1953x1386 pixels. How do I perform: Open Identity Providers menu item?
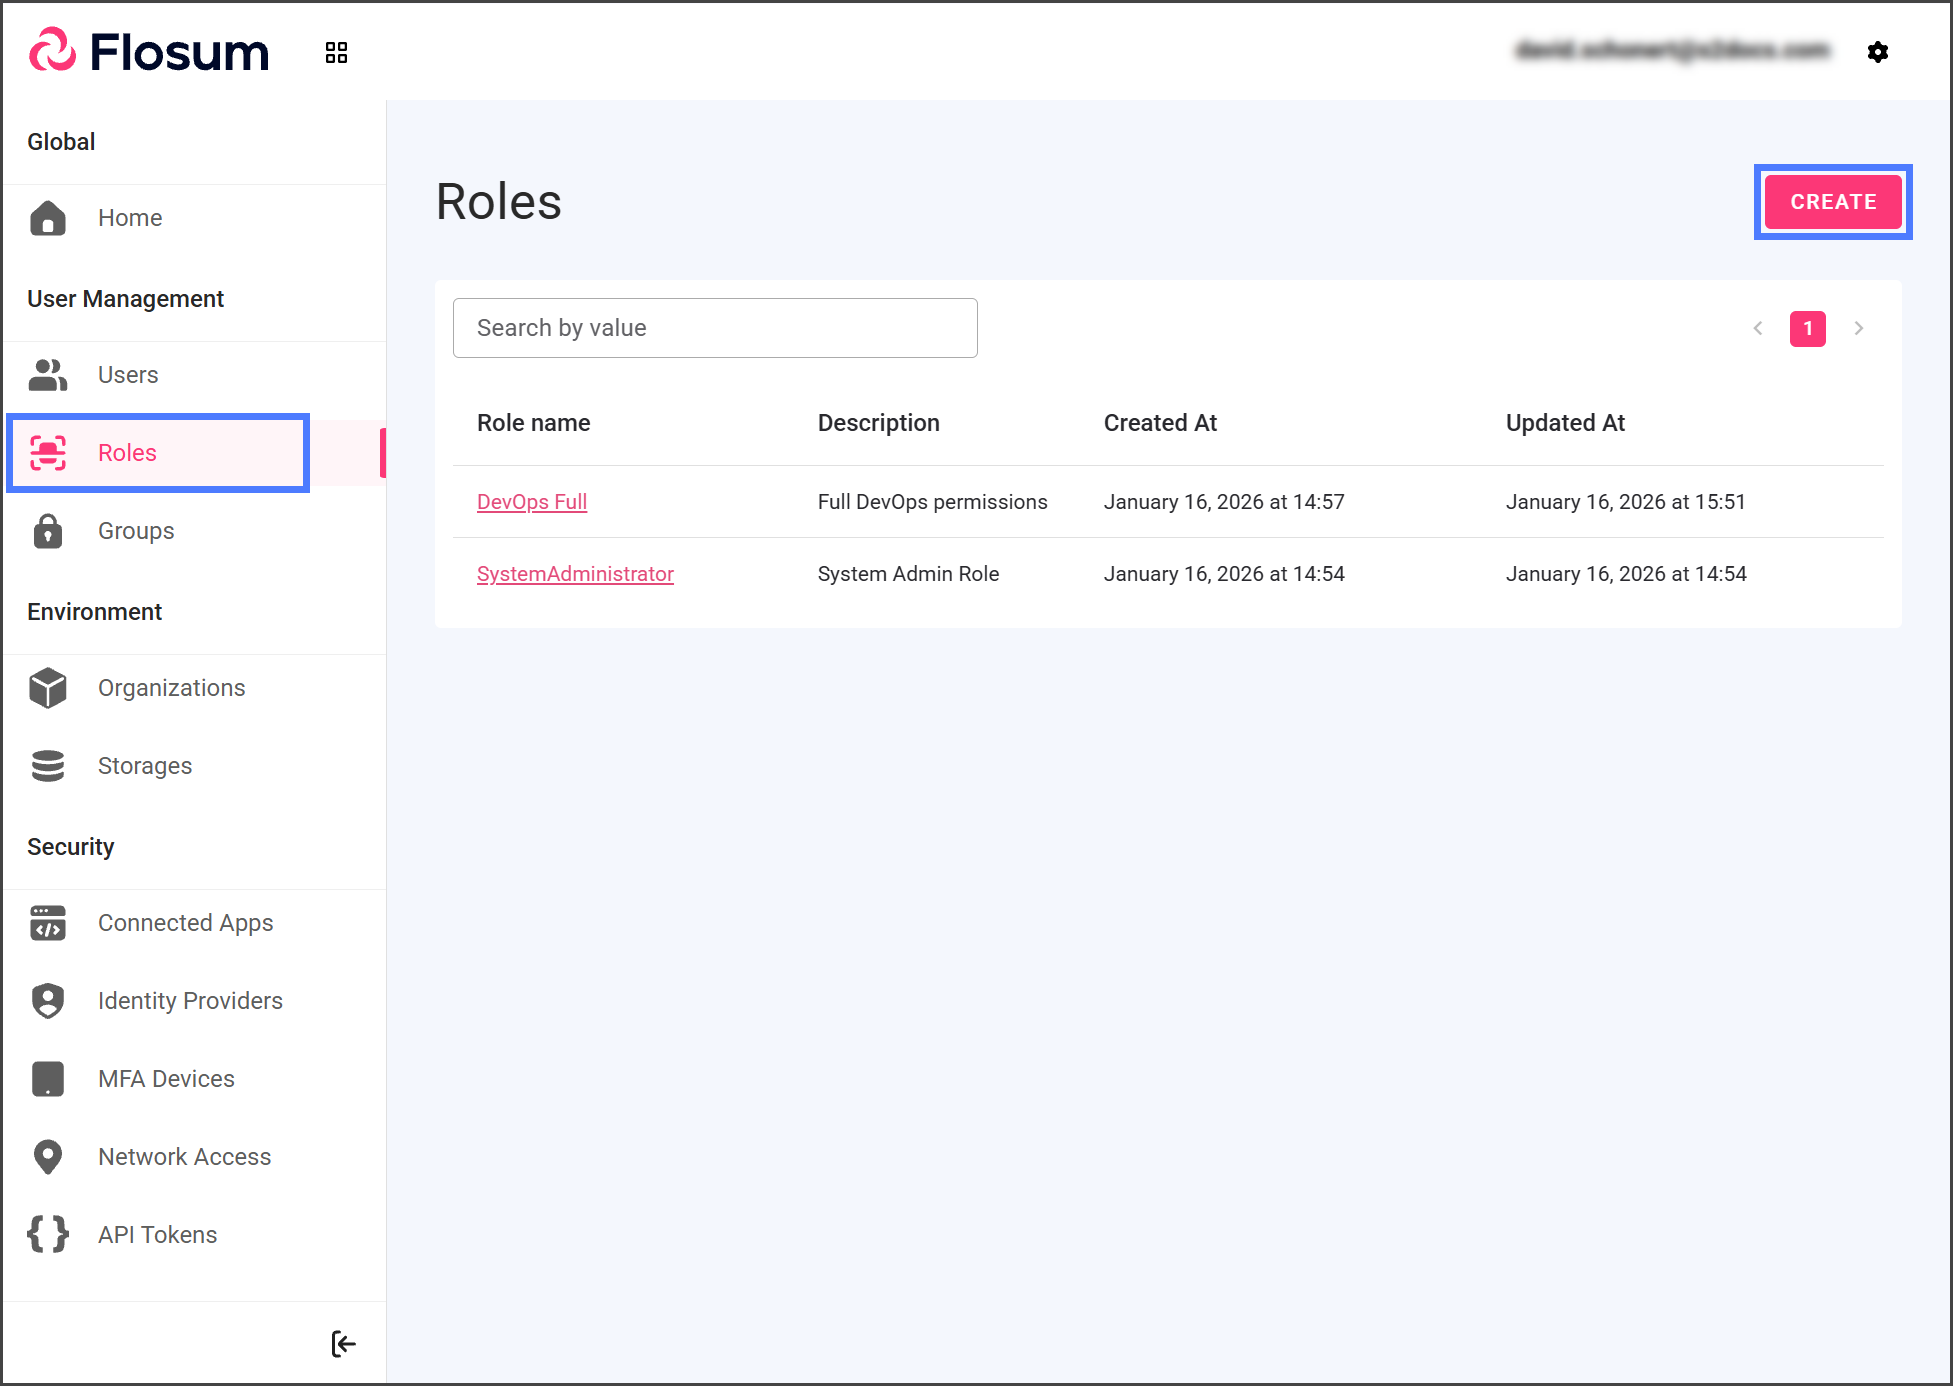click(x=190, y=1001)
